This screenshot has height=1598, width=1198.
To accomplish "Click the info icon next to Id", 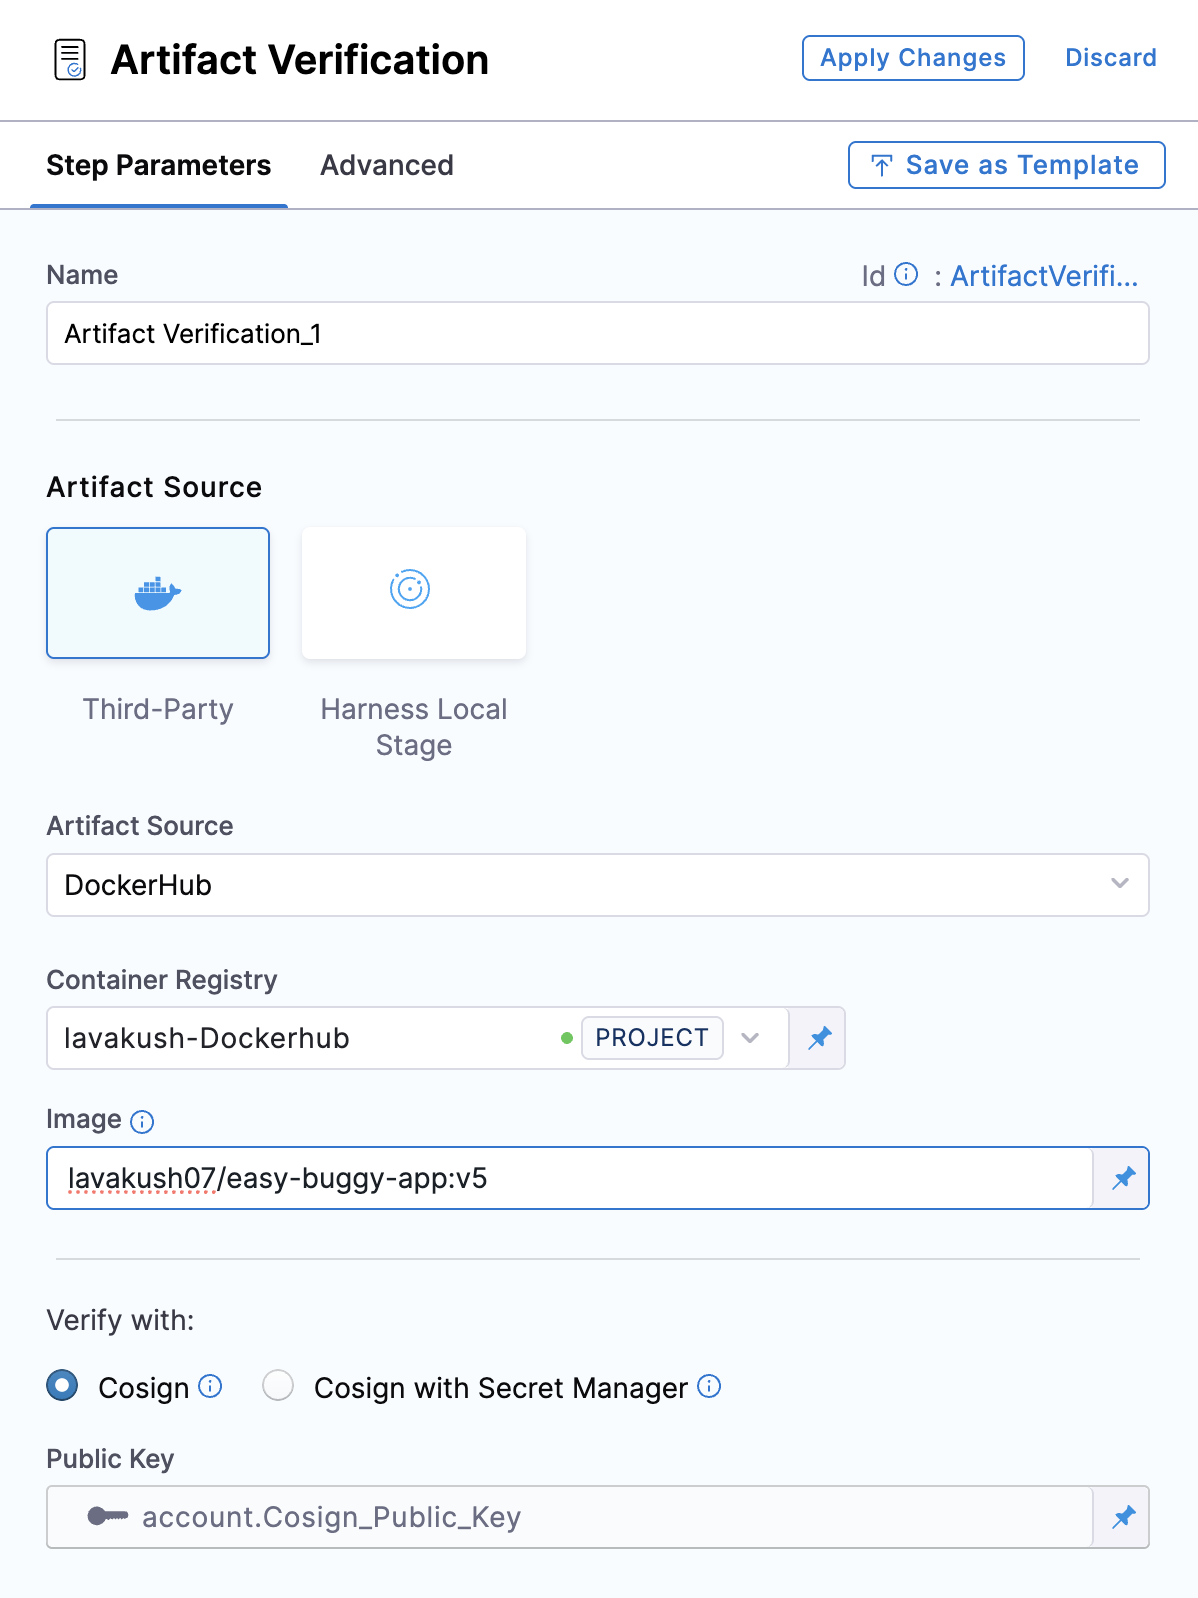I will point(906,275).
